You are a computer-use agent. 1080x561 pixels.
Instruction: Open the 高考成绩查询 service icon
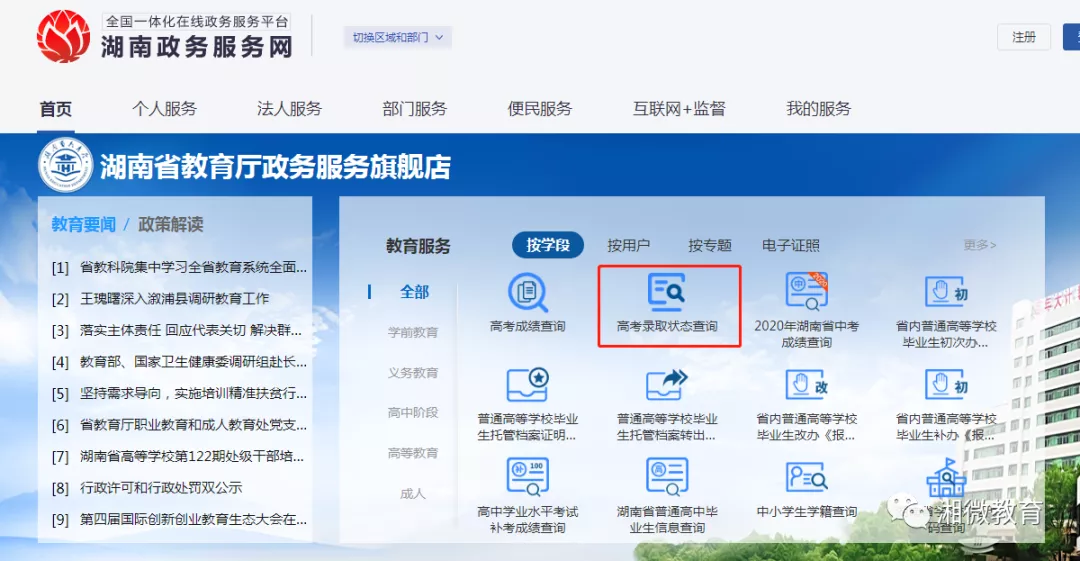pos(528,293)
